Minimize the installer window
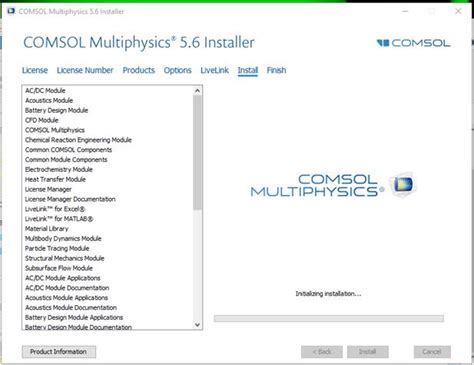 (x=405, y=11)
